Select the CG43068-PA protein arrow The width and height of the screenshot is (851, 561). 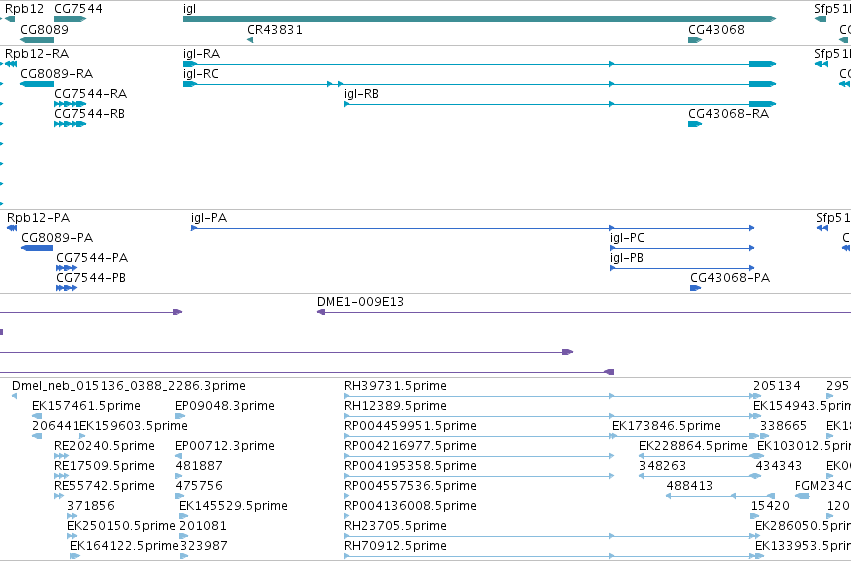pyautogui.click(x=695, y=288)
